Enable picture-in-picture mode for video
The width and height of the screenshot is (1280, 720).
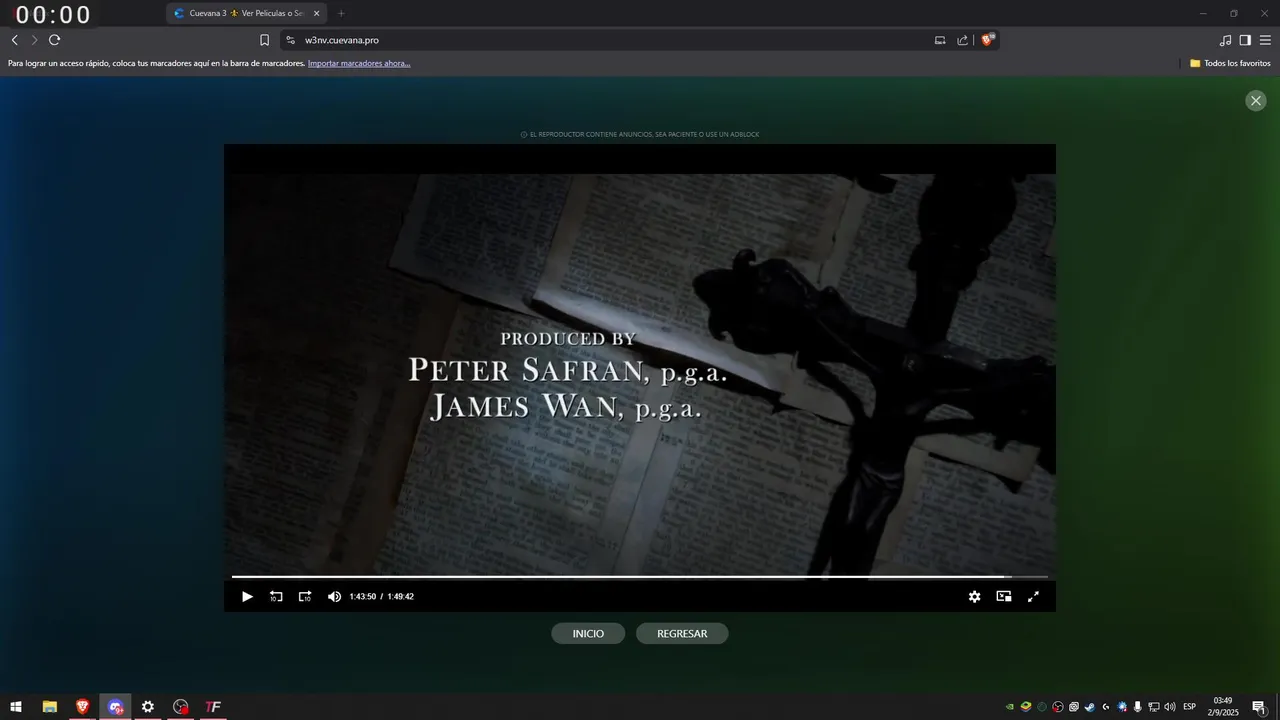pos(1004,596)
